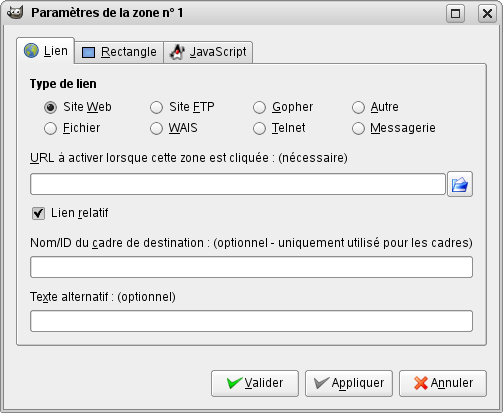Click the JavaScript tab icon
Viewport: 503px width, 413px height.
177,52
